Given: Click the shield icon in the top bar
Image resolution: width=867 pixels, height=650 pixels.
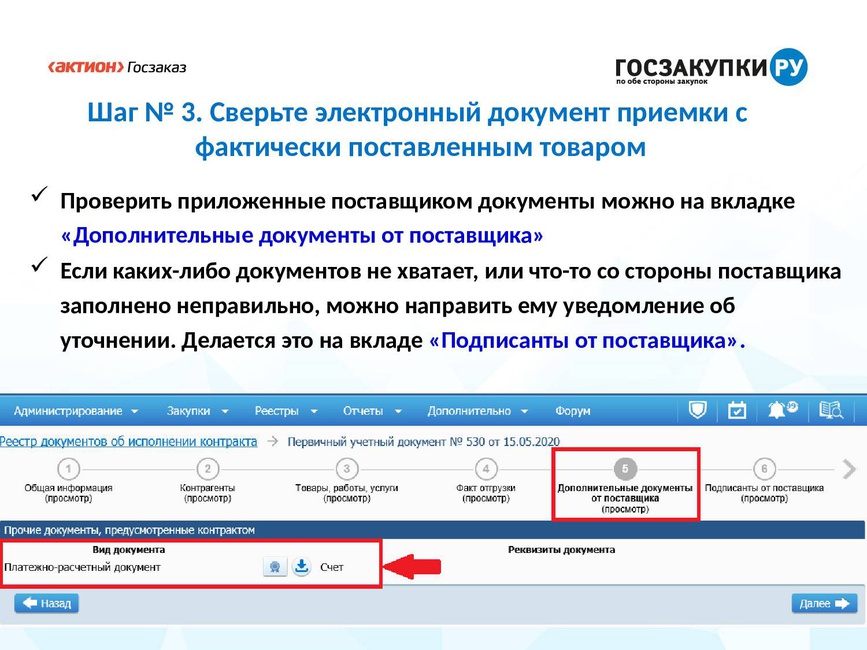Looking at the screenshot, I should coord(697,410).
